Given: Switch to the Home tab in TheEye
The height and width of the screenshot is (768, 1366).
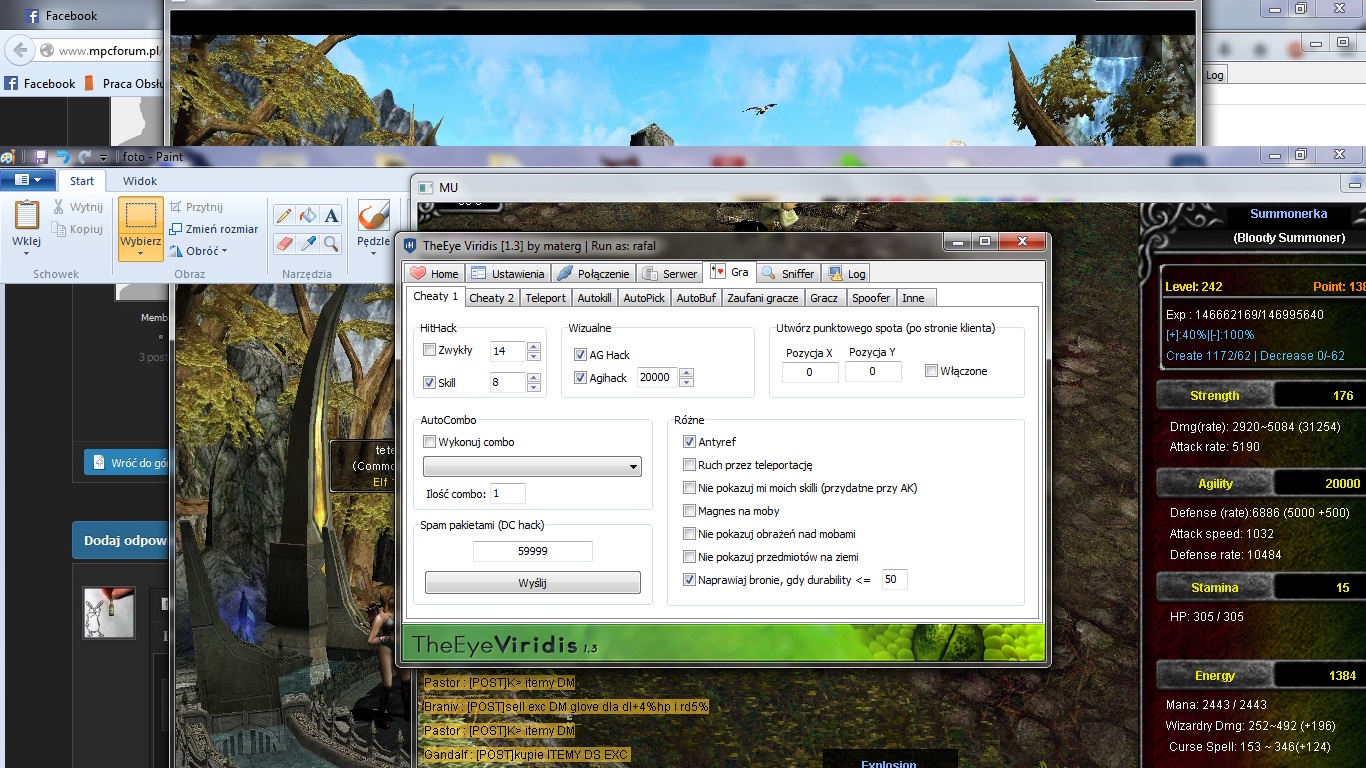Looking at the screenshot, I should pyautogui.click(x=435, y=273).
